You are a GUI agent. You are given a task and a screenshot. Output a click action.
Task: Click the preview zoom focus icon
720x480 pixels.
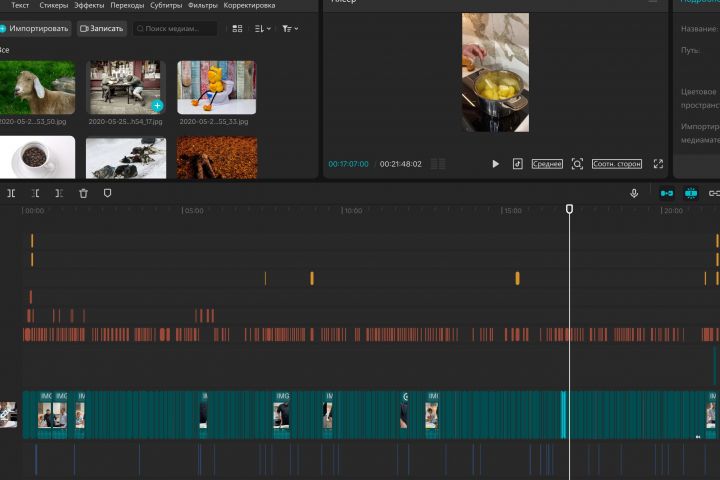(577, 164)
